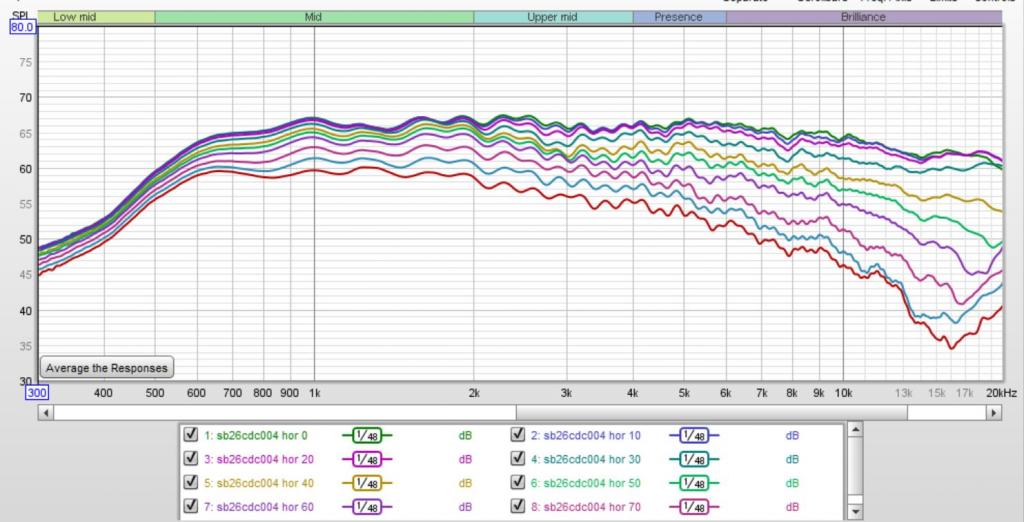
Task: Click the legend panel scroll up arrow
Action: pyautogui.click(x=855, y=430)
